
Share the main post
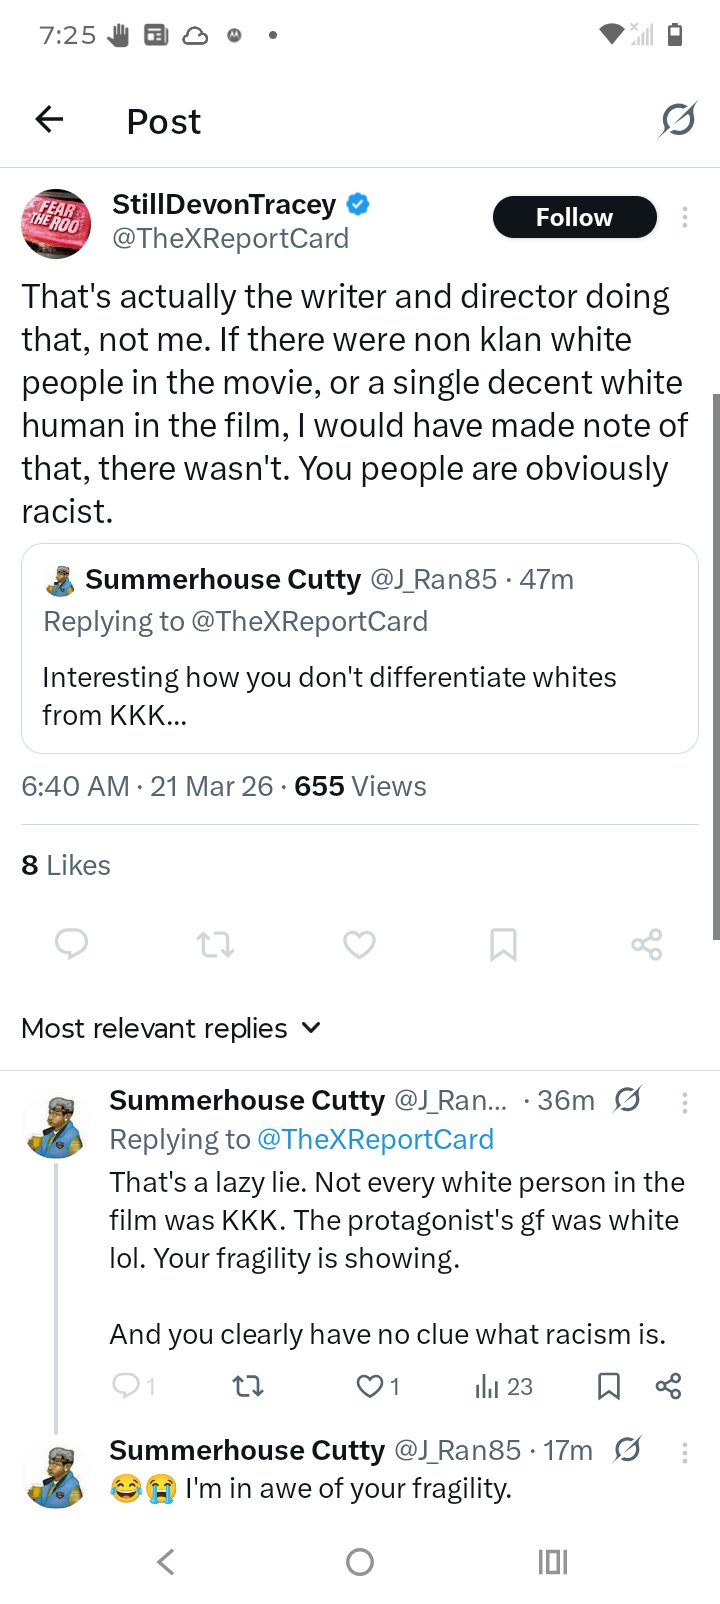click(x=647, y=944)
